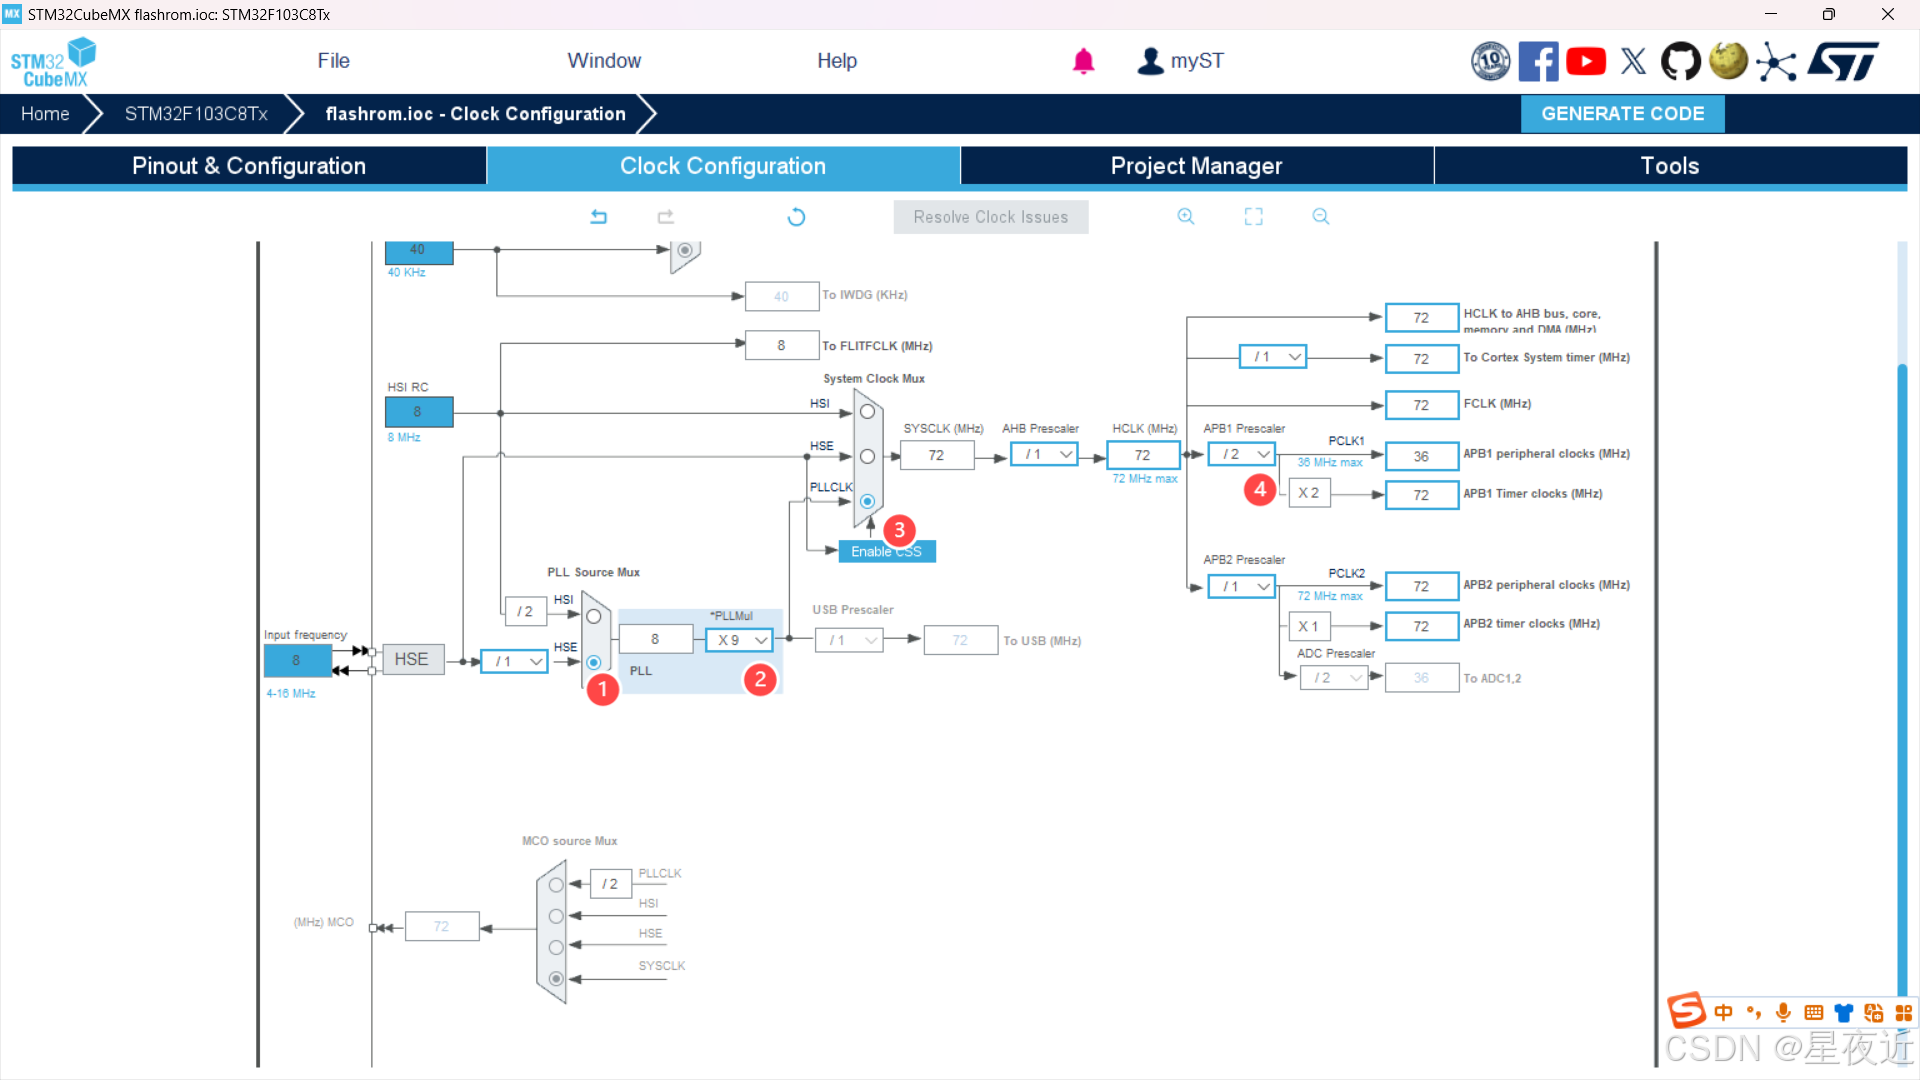Click the GENERATE CODE button

pyautogui.click(x=1622, y=114)
